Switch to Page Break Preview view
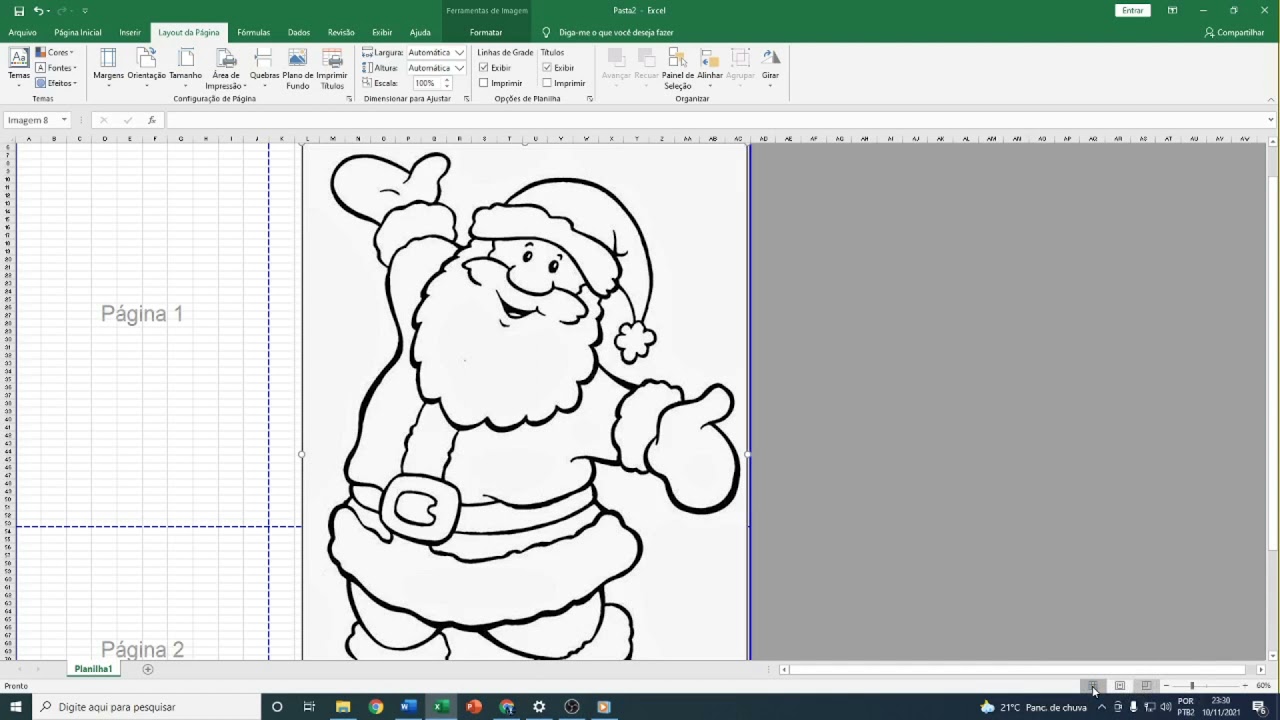 (1146, 686)
